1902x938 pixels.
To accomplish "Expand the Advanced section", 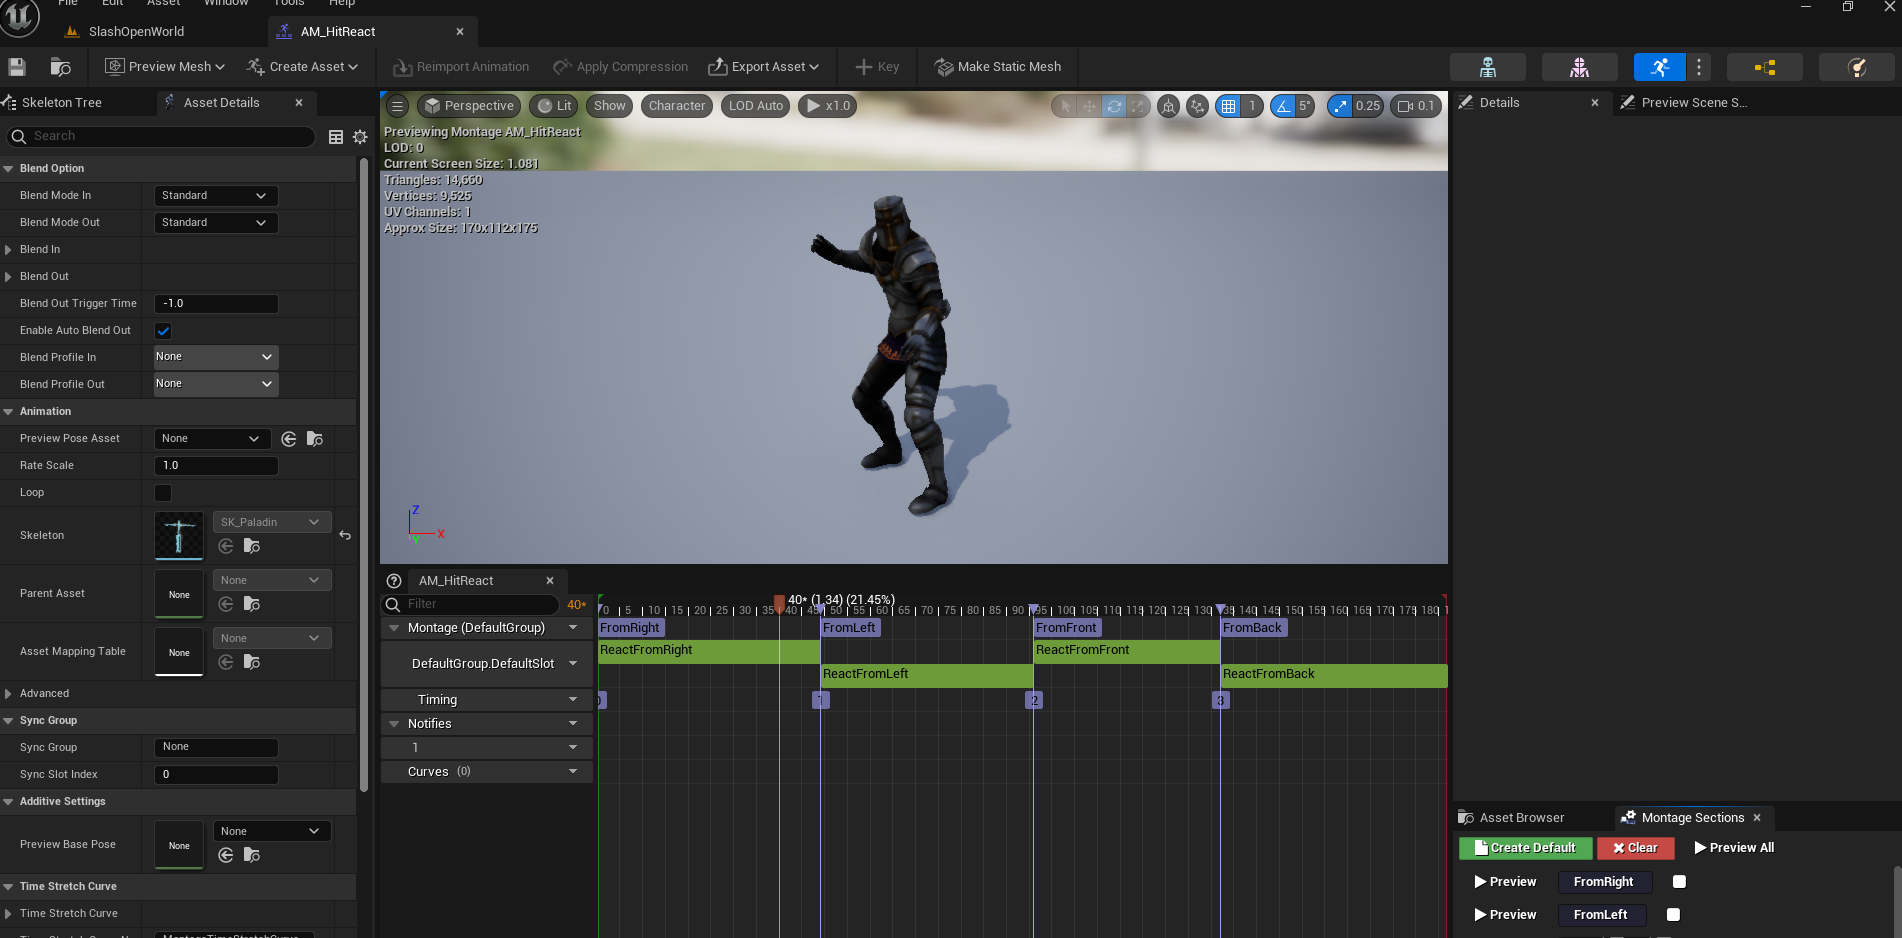I will click(x=8, y=694).
